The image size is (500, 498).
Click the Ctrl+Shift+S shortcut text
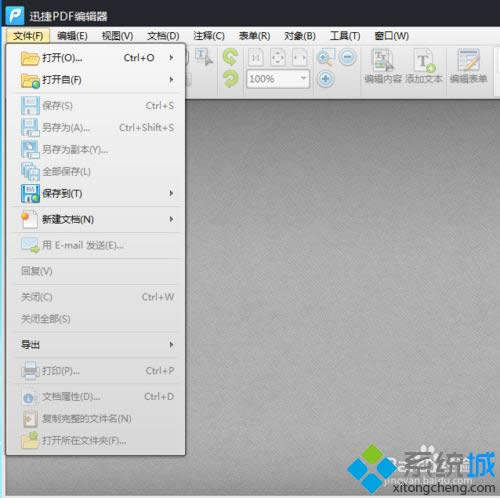147,128
